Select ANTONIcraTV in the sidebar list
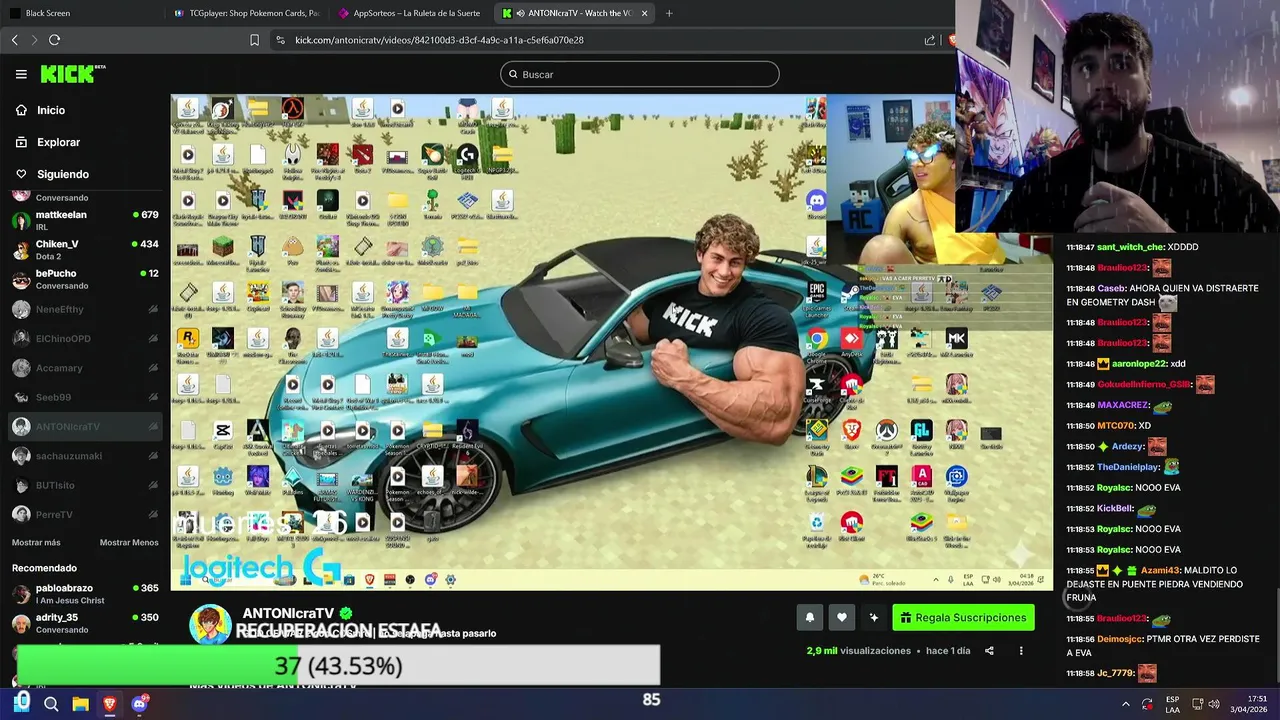Screen dimensions: 1280x720 click(85, 427)
